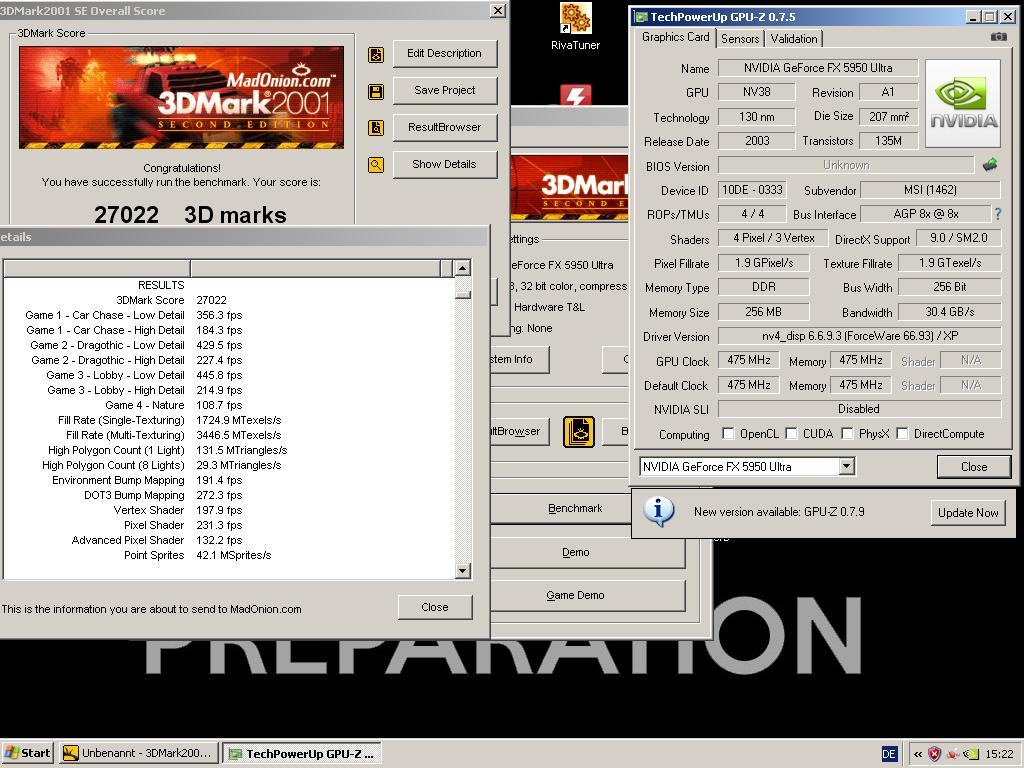Click the BIOS save chip icon
1024x768 pixels.
pos(990,165)
